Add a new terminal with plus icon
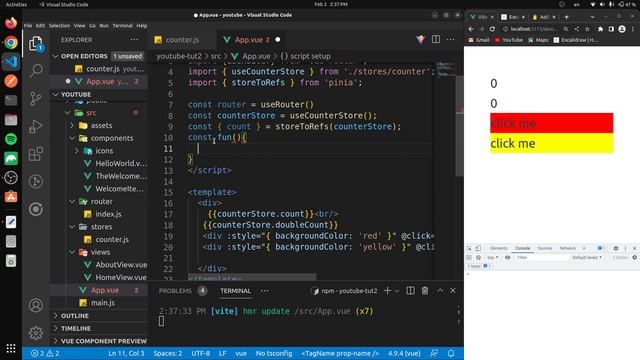Viewport: 640px width, 360px height. click(x=387, y=291)
